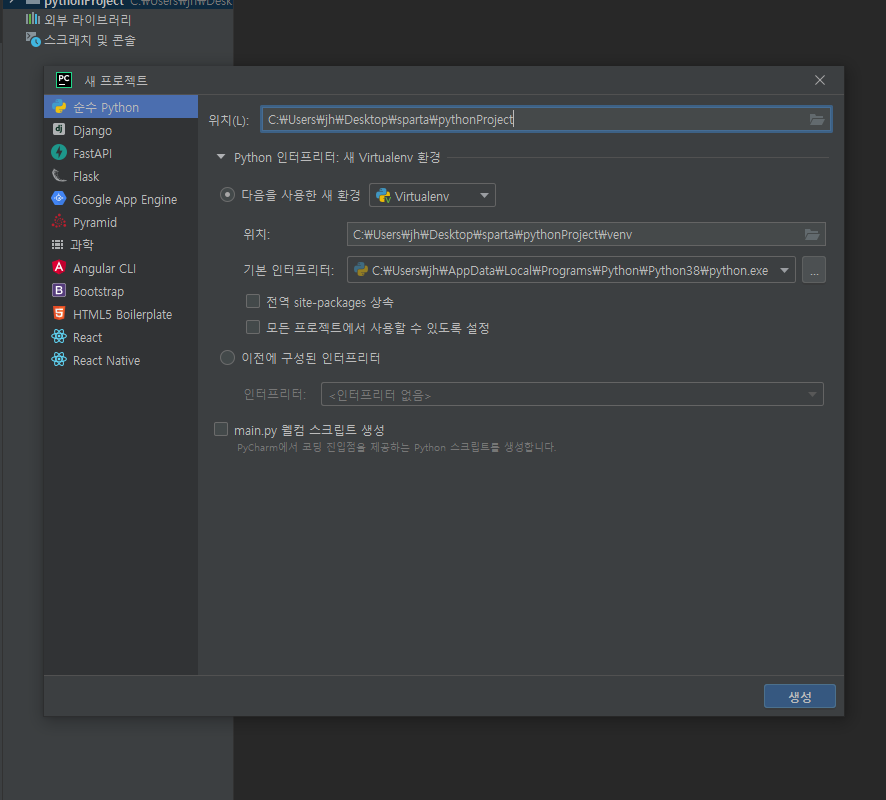
Task: Check main.py 웰컴 스크립트 생성 option
Action: point(221,429)
